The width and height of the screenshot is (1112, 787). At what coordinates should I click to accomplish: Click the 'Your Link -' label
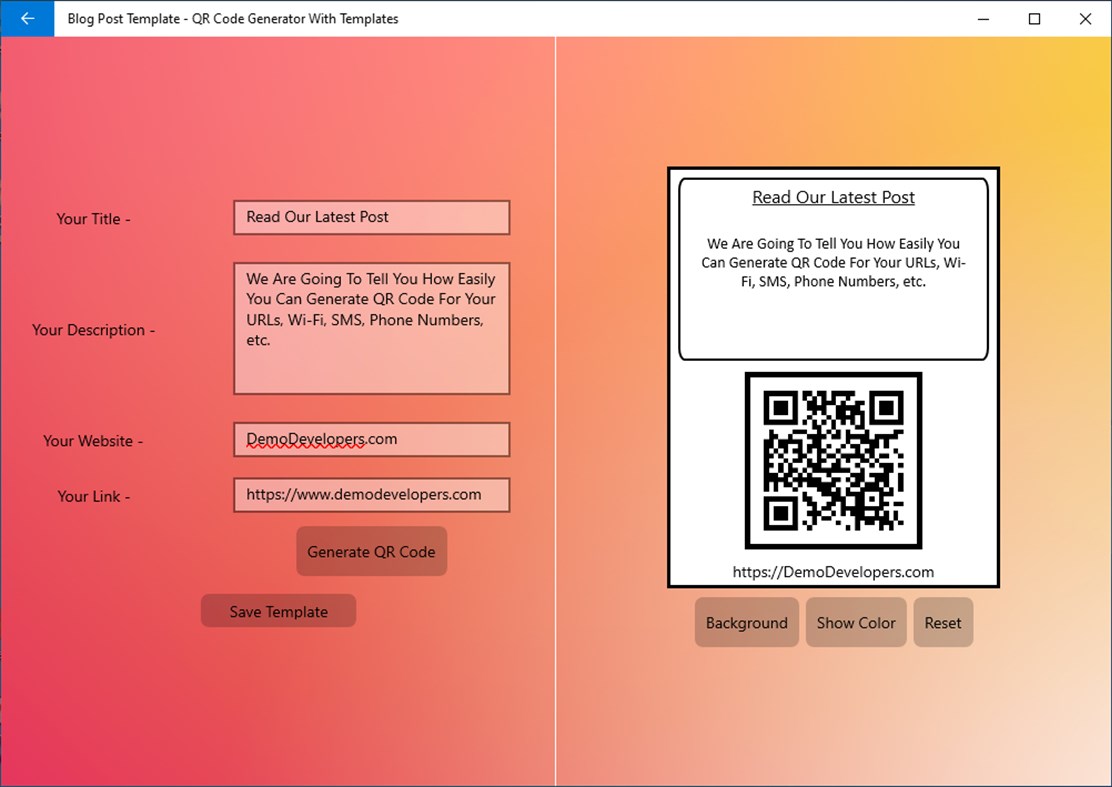(x=94, y=496)
